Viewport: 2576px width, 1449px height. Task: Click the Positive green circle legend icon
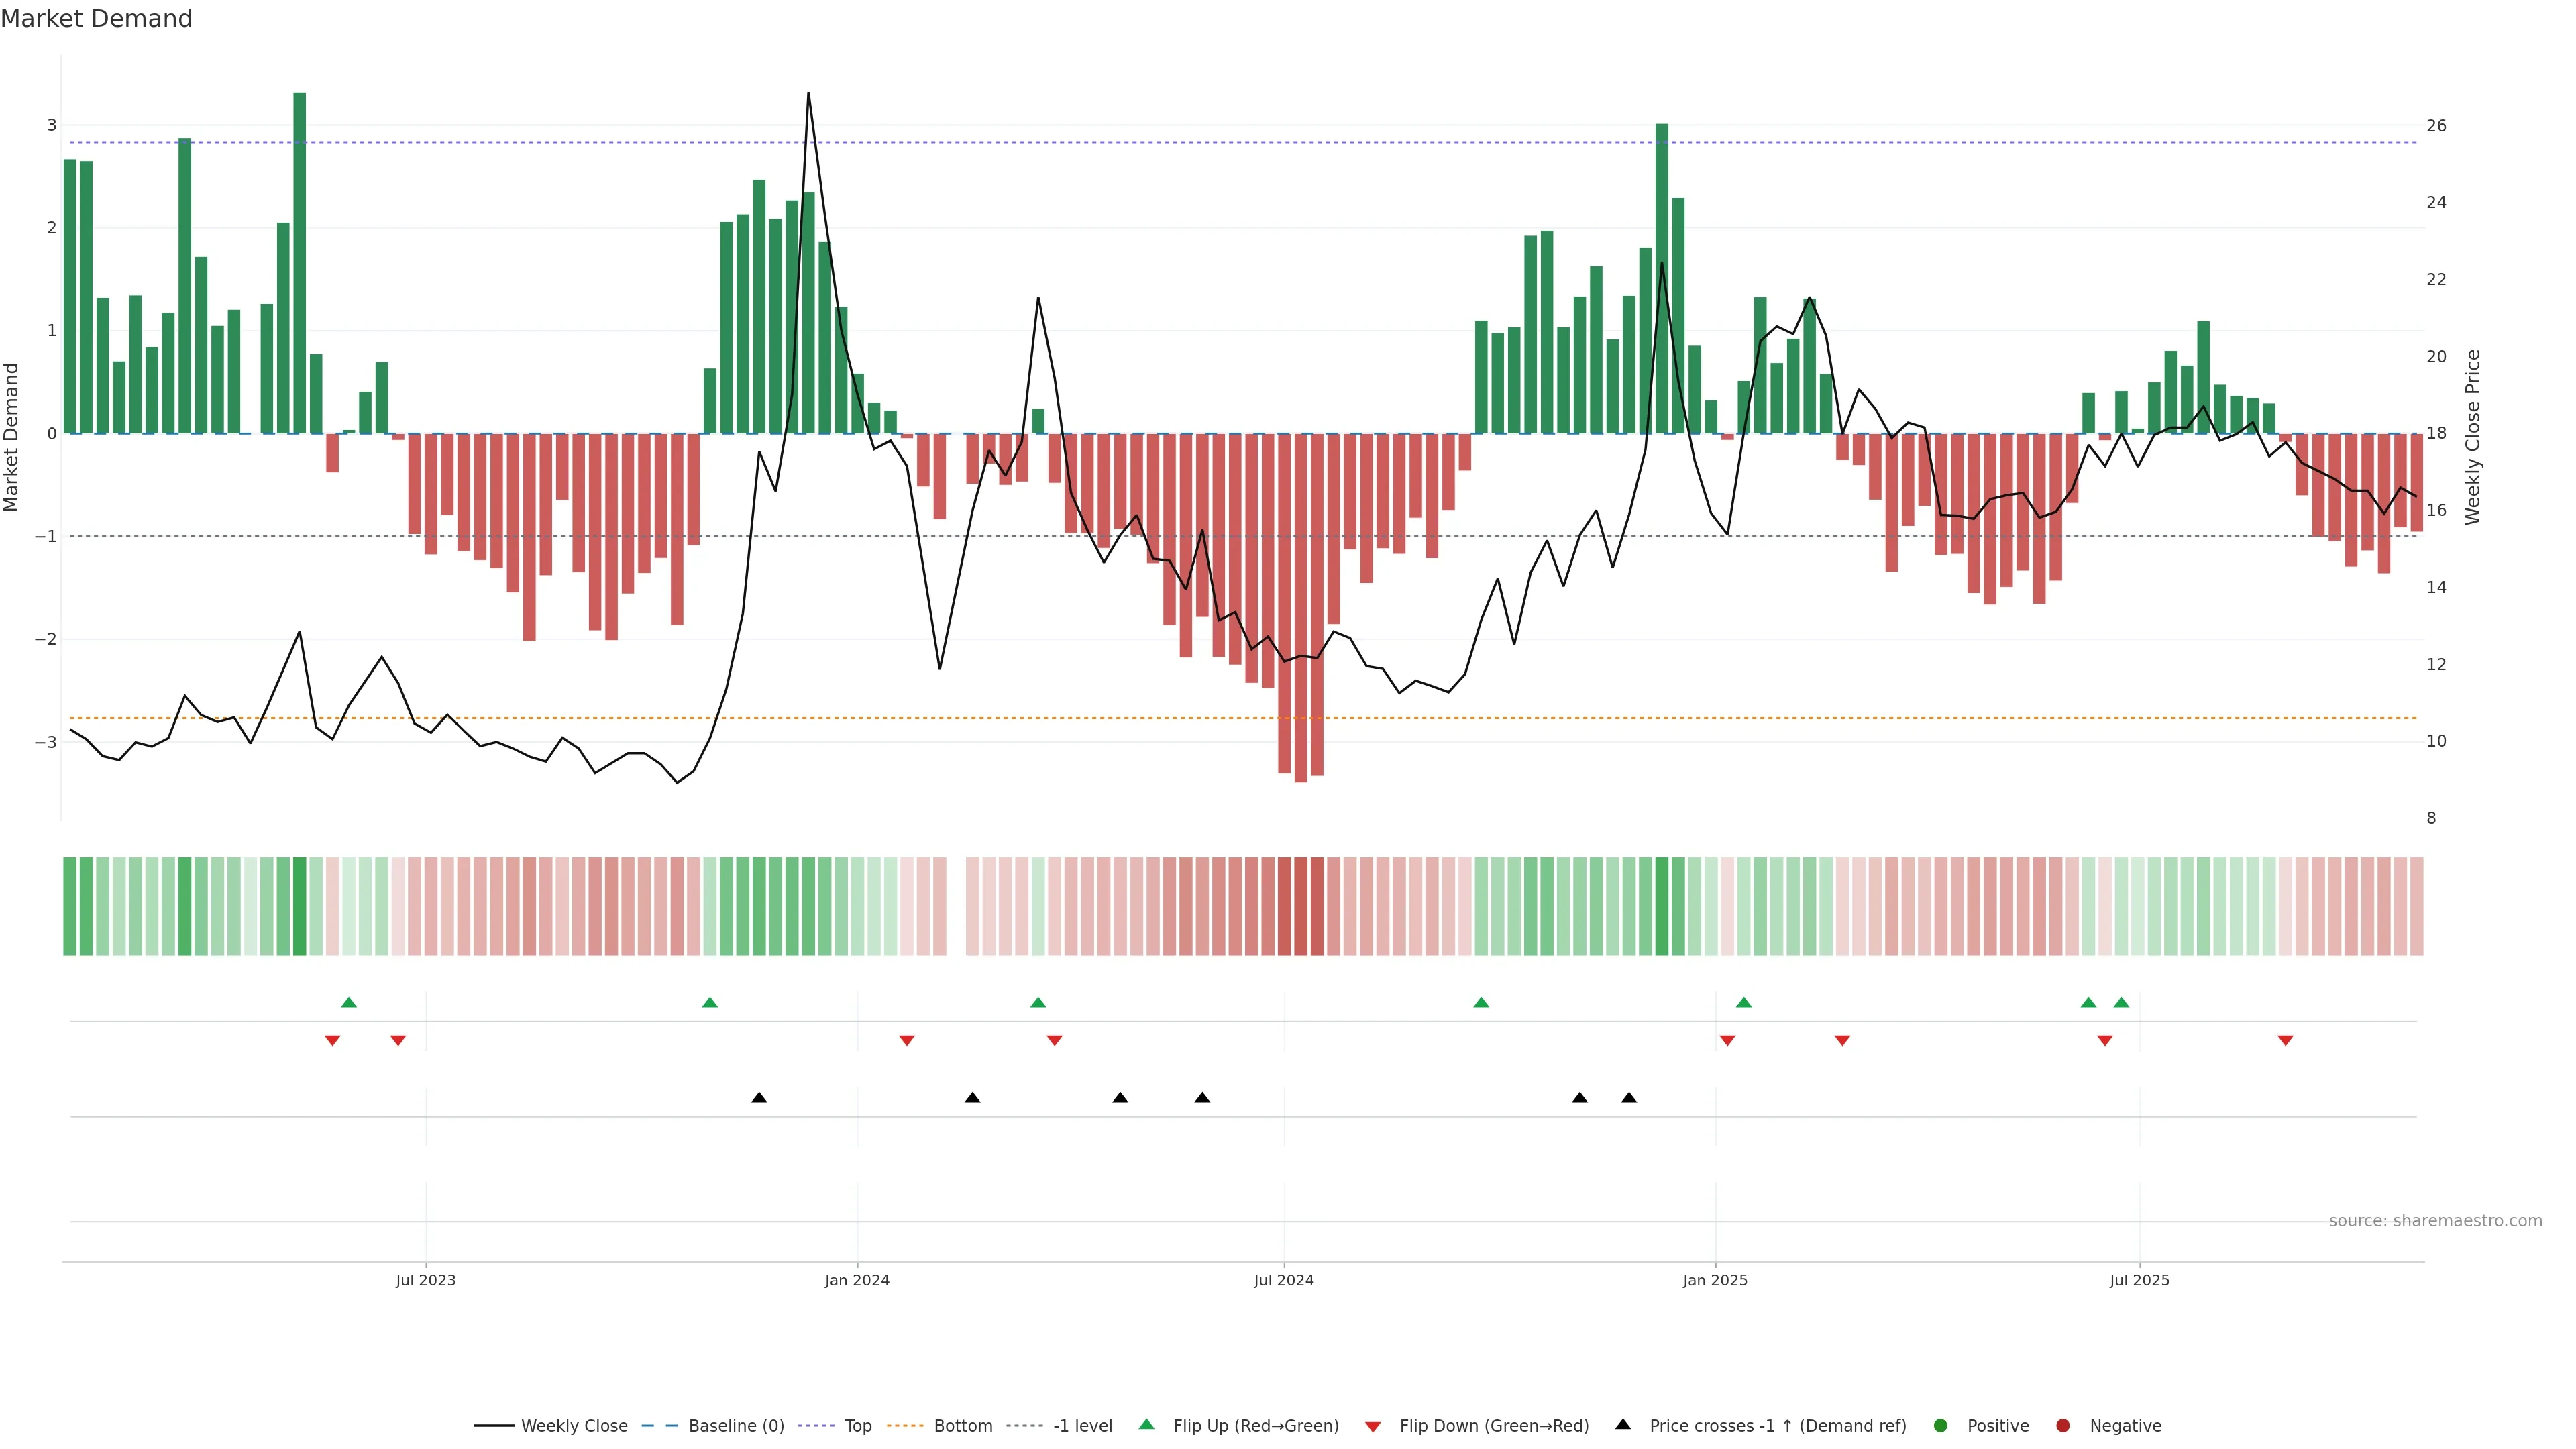click(1941, 1426)
